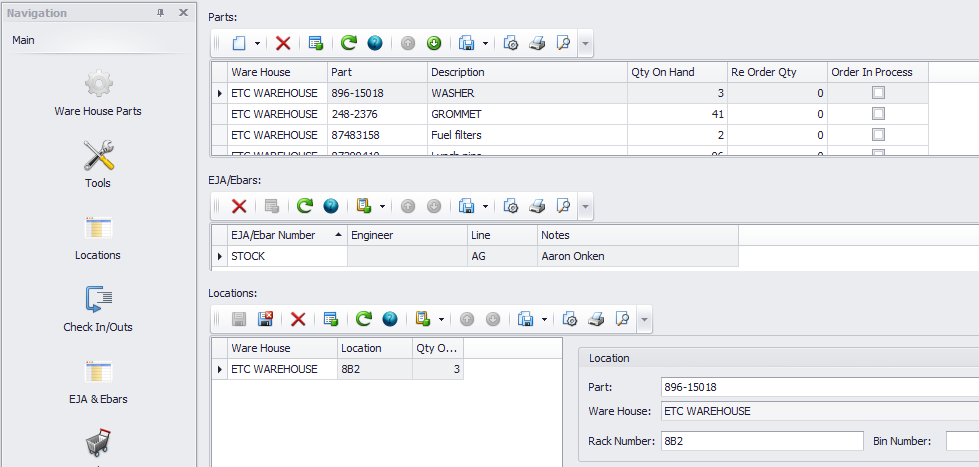Screen dimensions: 979x467
Task: Click the printer icon in EJA/Ebars toolbar
Action: click(538, 206)
